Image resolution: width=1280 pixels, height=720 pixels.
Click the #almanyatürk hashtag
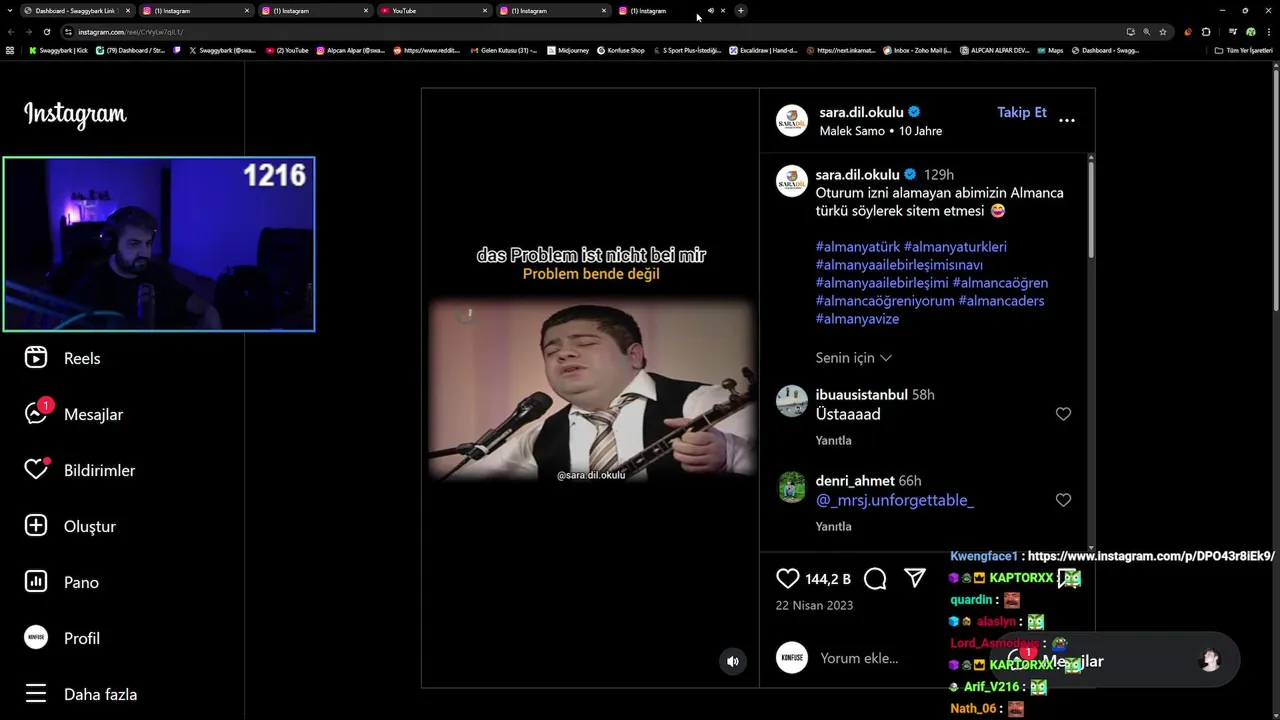click(x=857, y=247)
